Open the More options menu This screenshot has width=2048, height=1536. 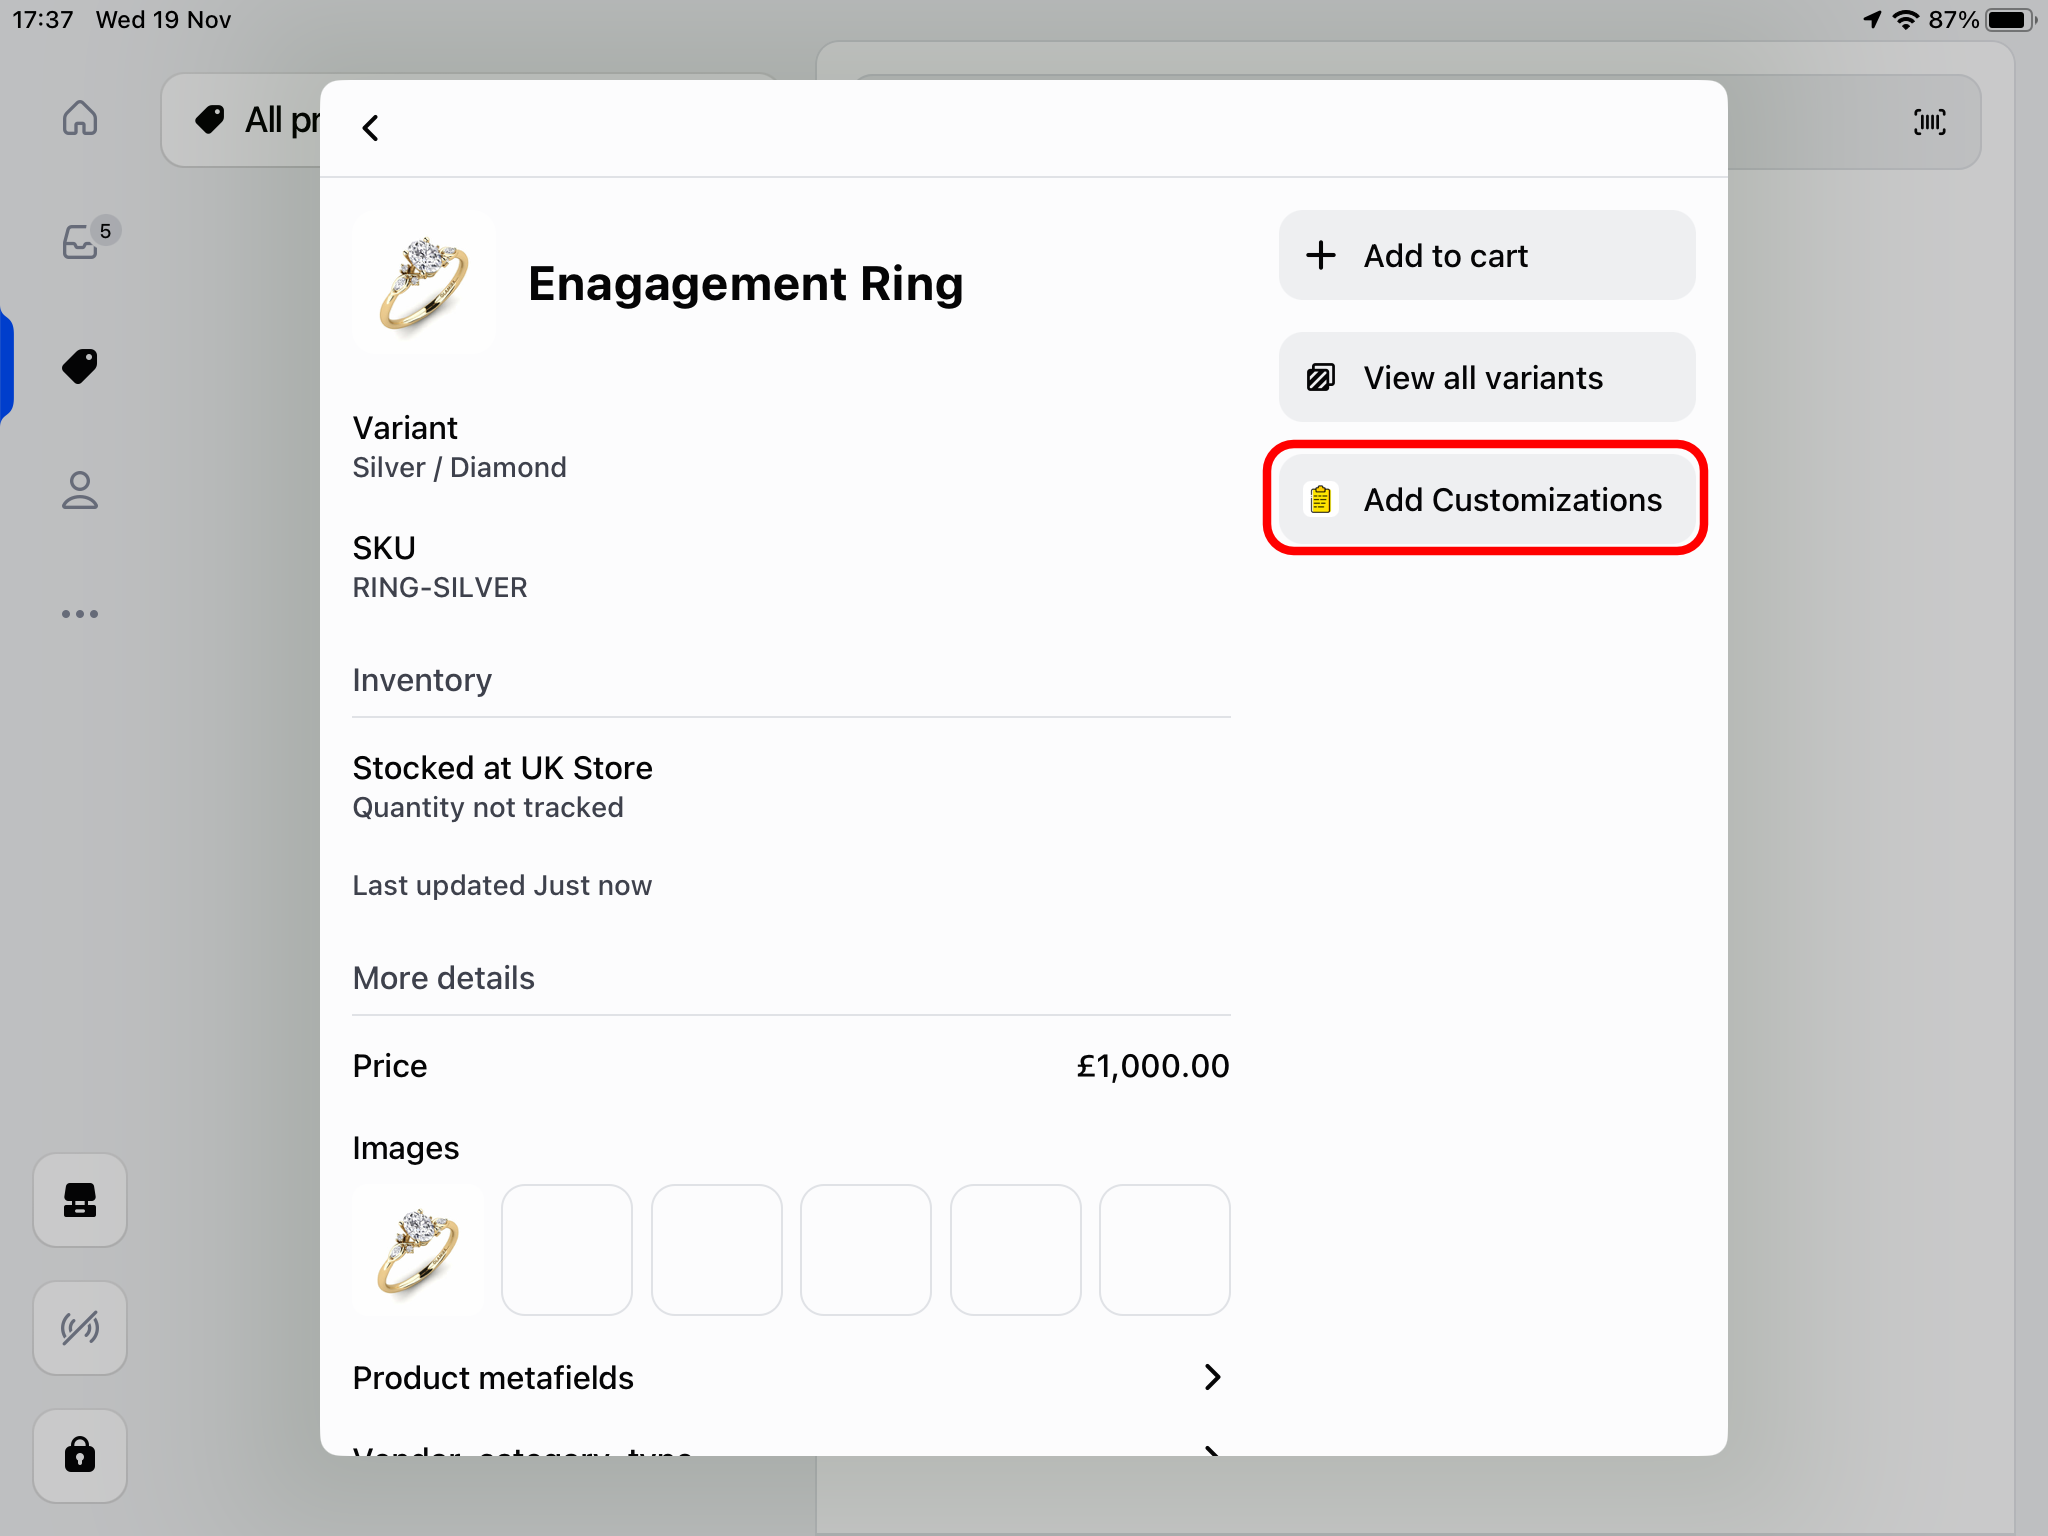(x=80, y=614)
